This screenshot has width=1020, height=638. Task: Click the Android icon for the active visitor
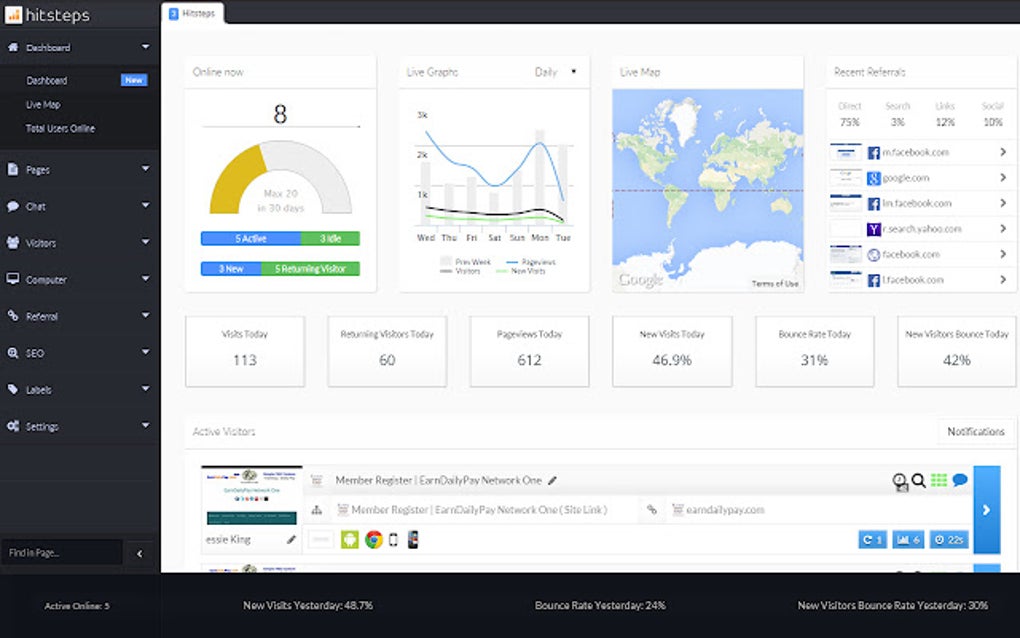point(349,539)
